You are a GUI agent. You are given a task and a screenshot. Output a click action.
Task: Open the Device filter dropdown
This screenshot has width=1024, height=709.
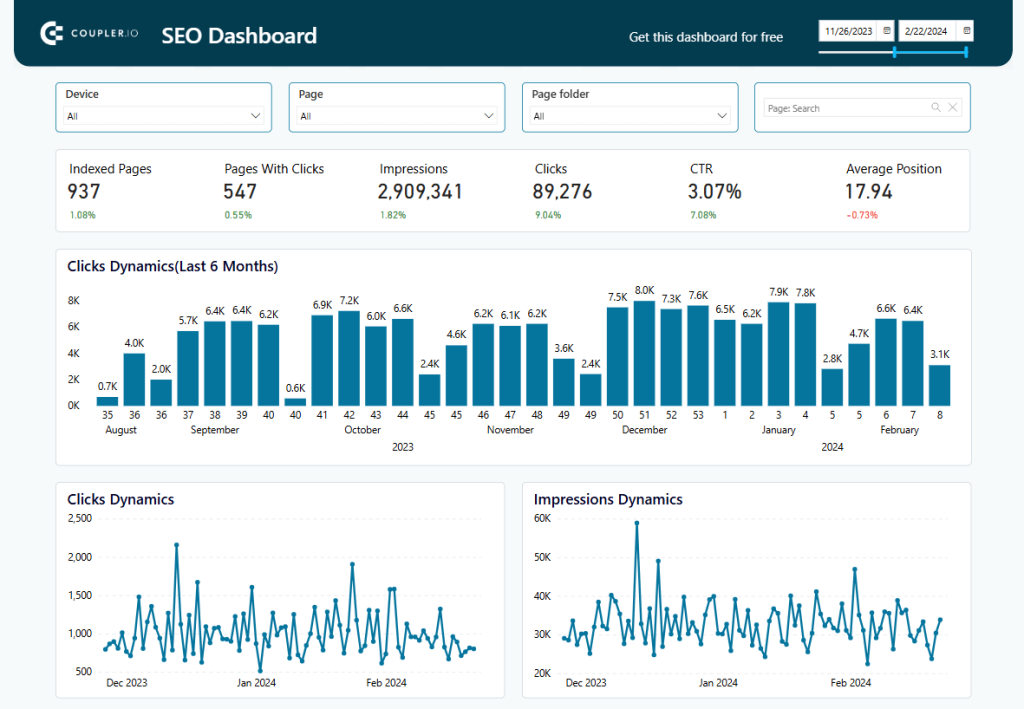click(257, 115)
